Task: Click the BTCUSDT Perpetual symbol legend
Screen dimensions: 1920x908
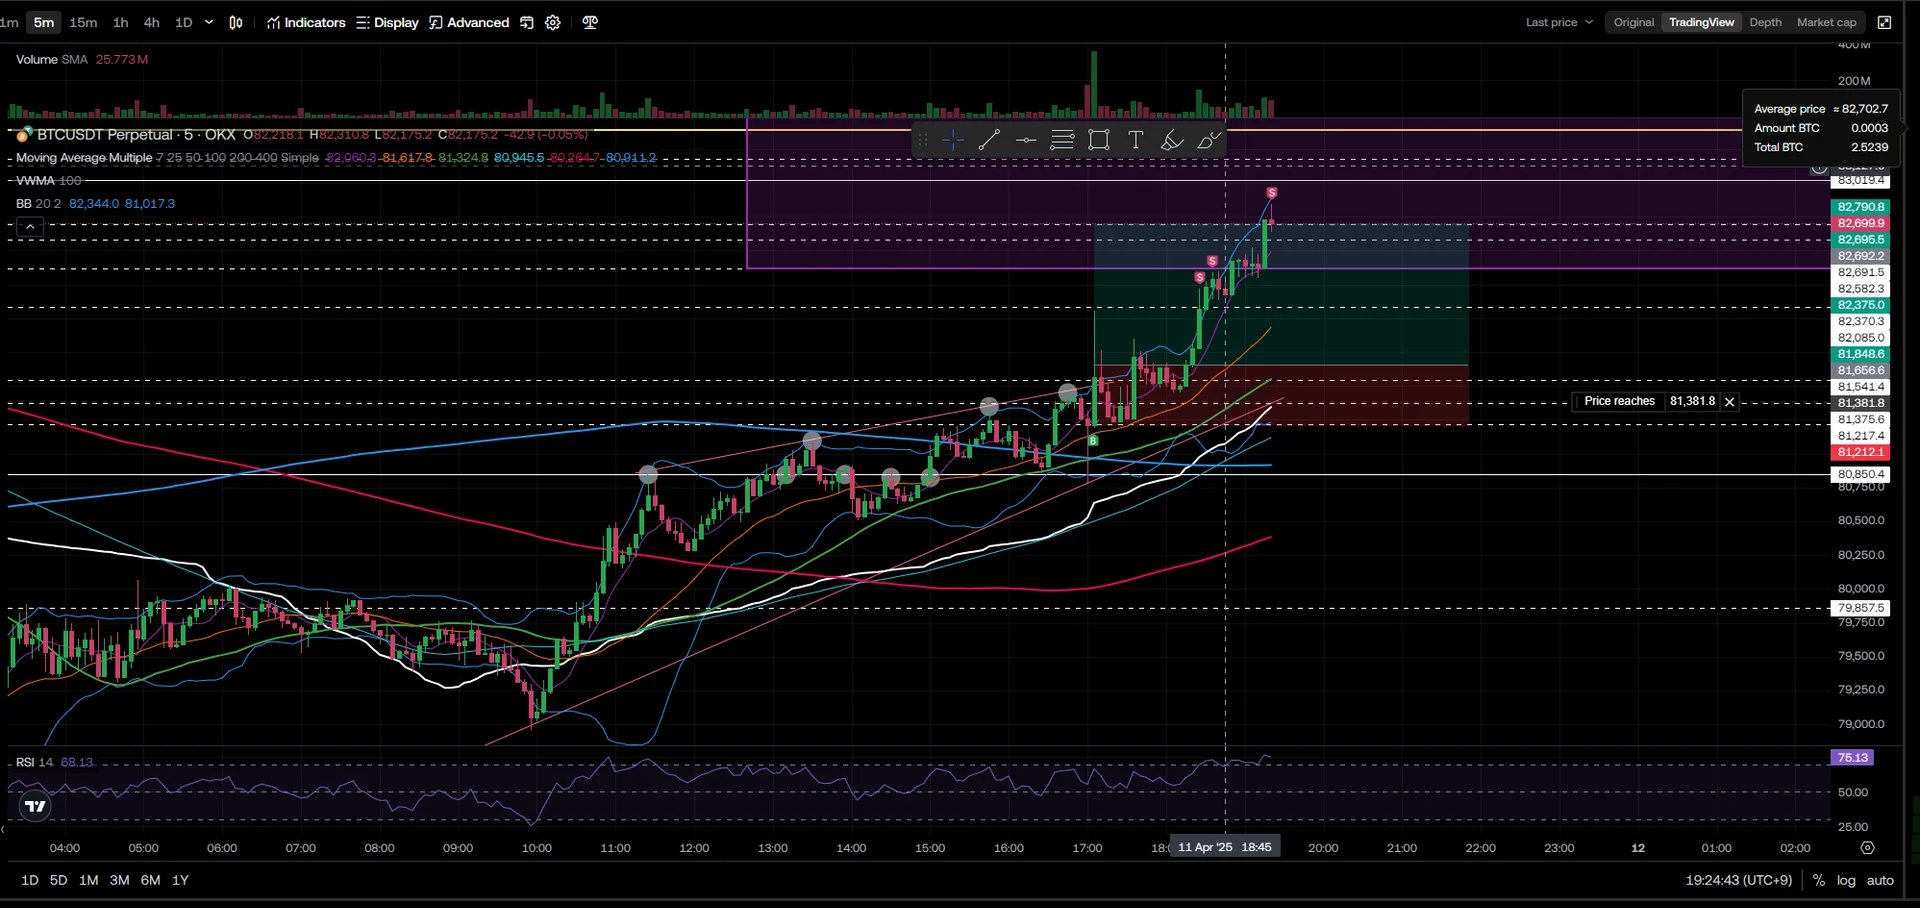Action: 136,134
